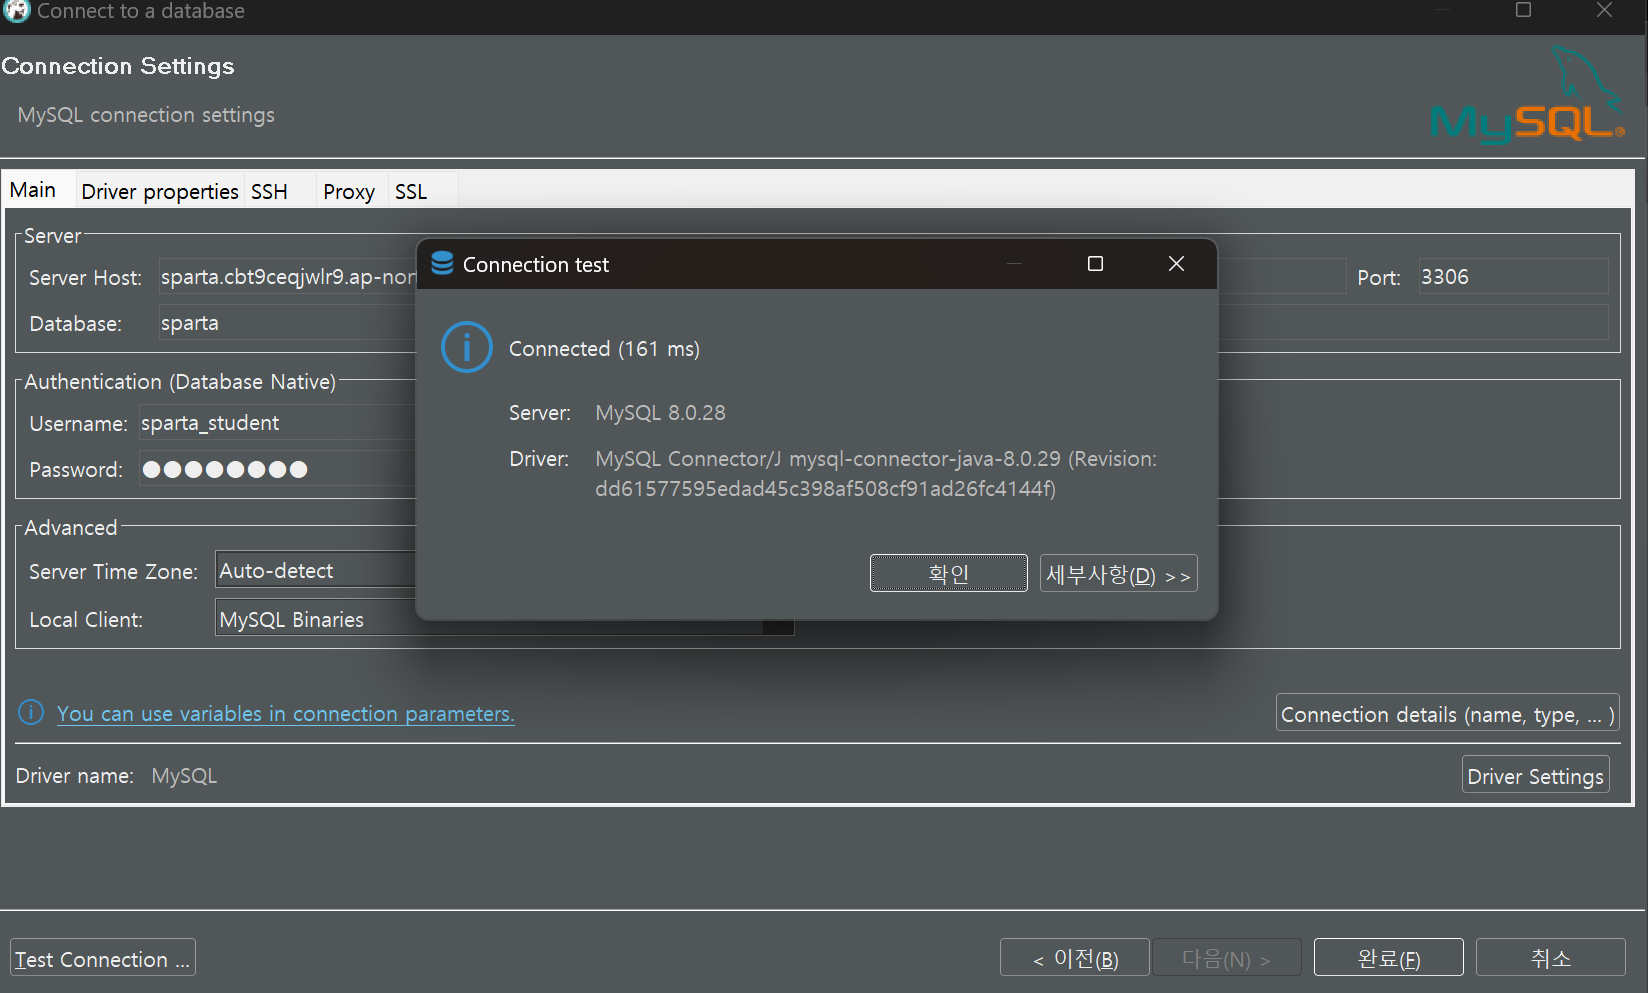
Task: Click the "Port:" label
Action: click(1379, 277)
